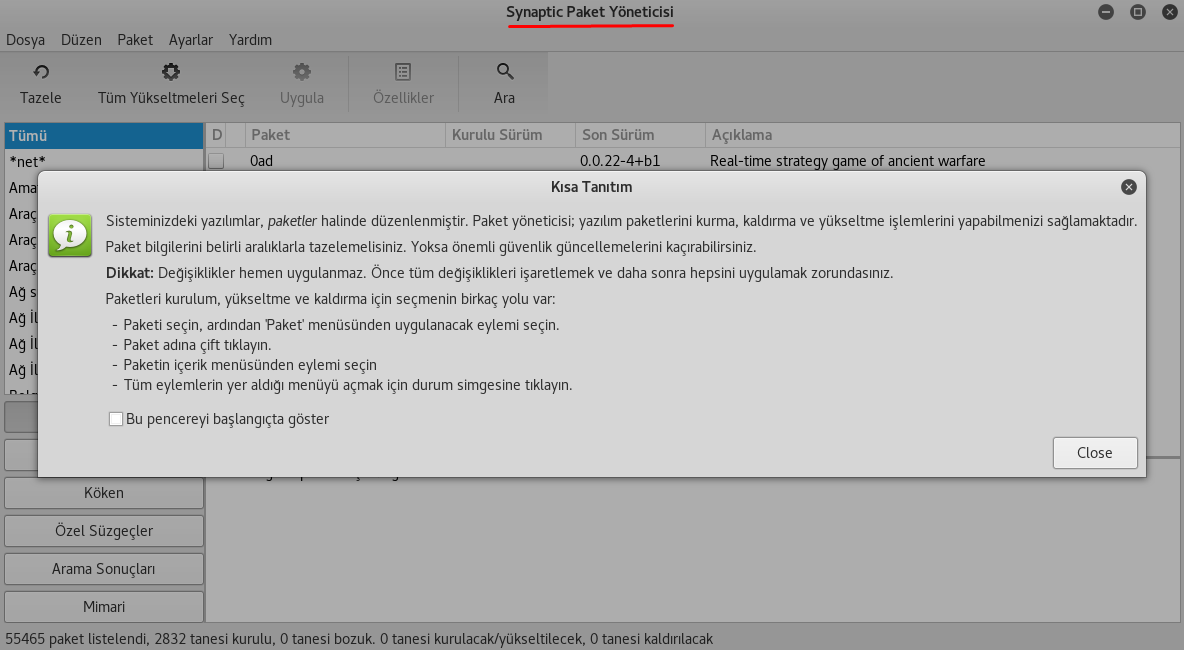Select the *net* category
Image resolution: width=1184 pixels, height=650 pixels.
point(104,162)
